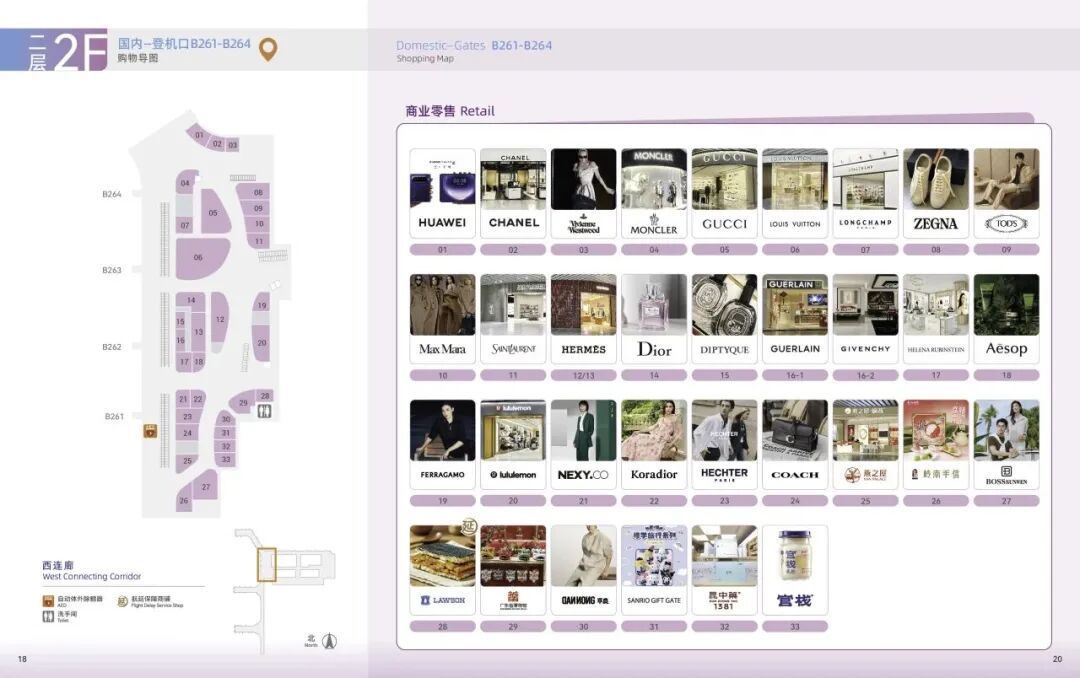The height and width of the screenshot is (678, 1080).
Task: Select store area 06 on the floor map
Action: point(200,258)
